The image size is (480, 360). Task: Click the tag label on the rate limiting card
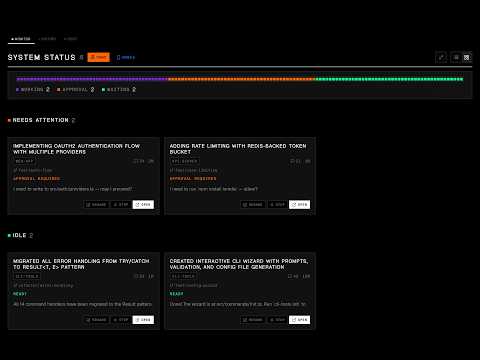[x=185, y=161]
